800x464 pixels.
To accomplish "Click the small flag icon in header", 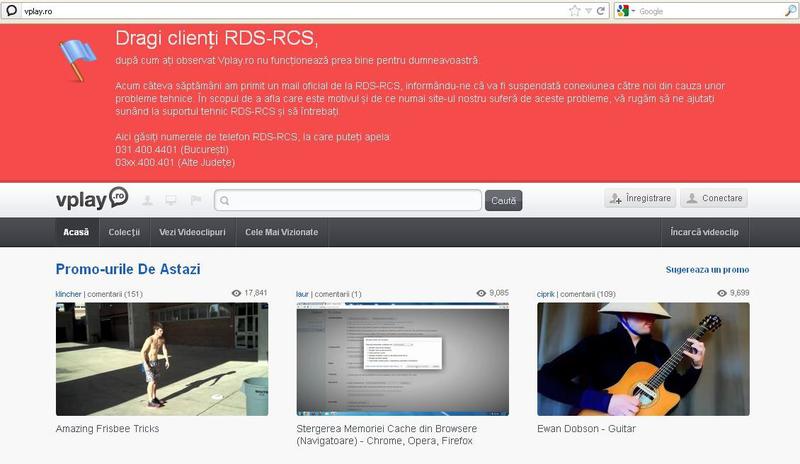I will coord(195,200).
